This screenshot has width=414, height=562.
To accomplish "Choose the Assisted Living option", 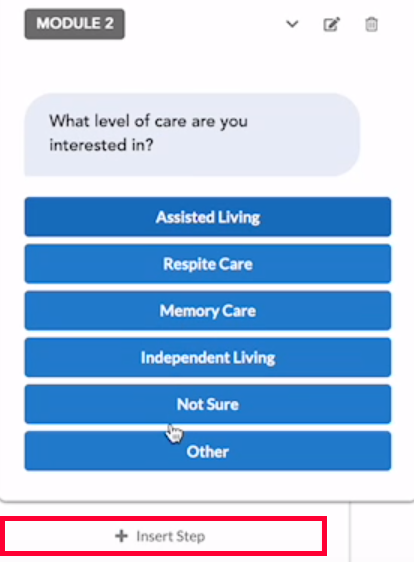I will point(208,217).
